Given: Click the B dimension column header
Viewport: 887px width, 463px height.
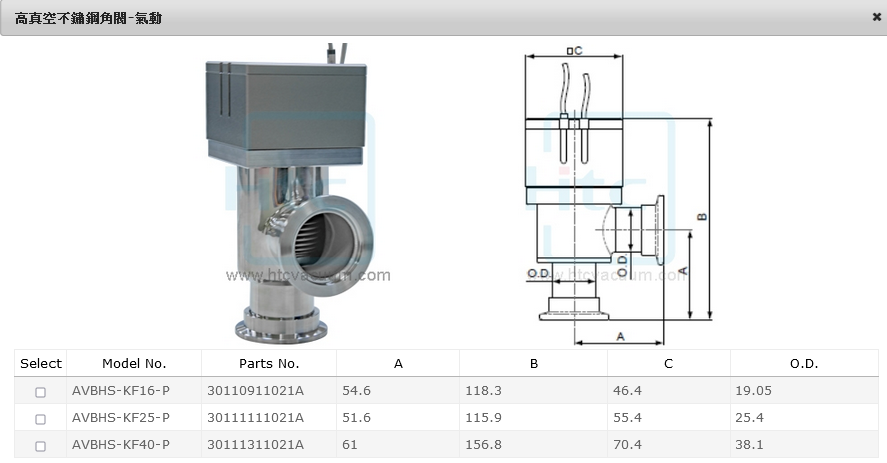Looking at the screenshot, I should pyautogui.click(x=533, y=364).
